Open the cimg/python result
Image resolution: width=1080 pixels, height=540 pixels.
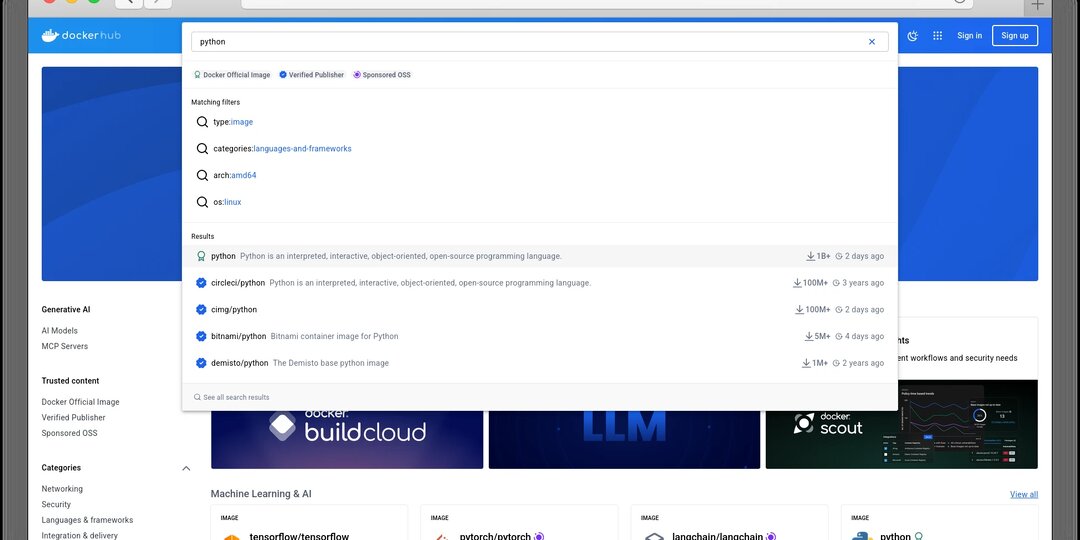540,310
